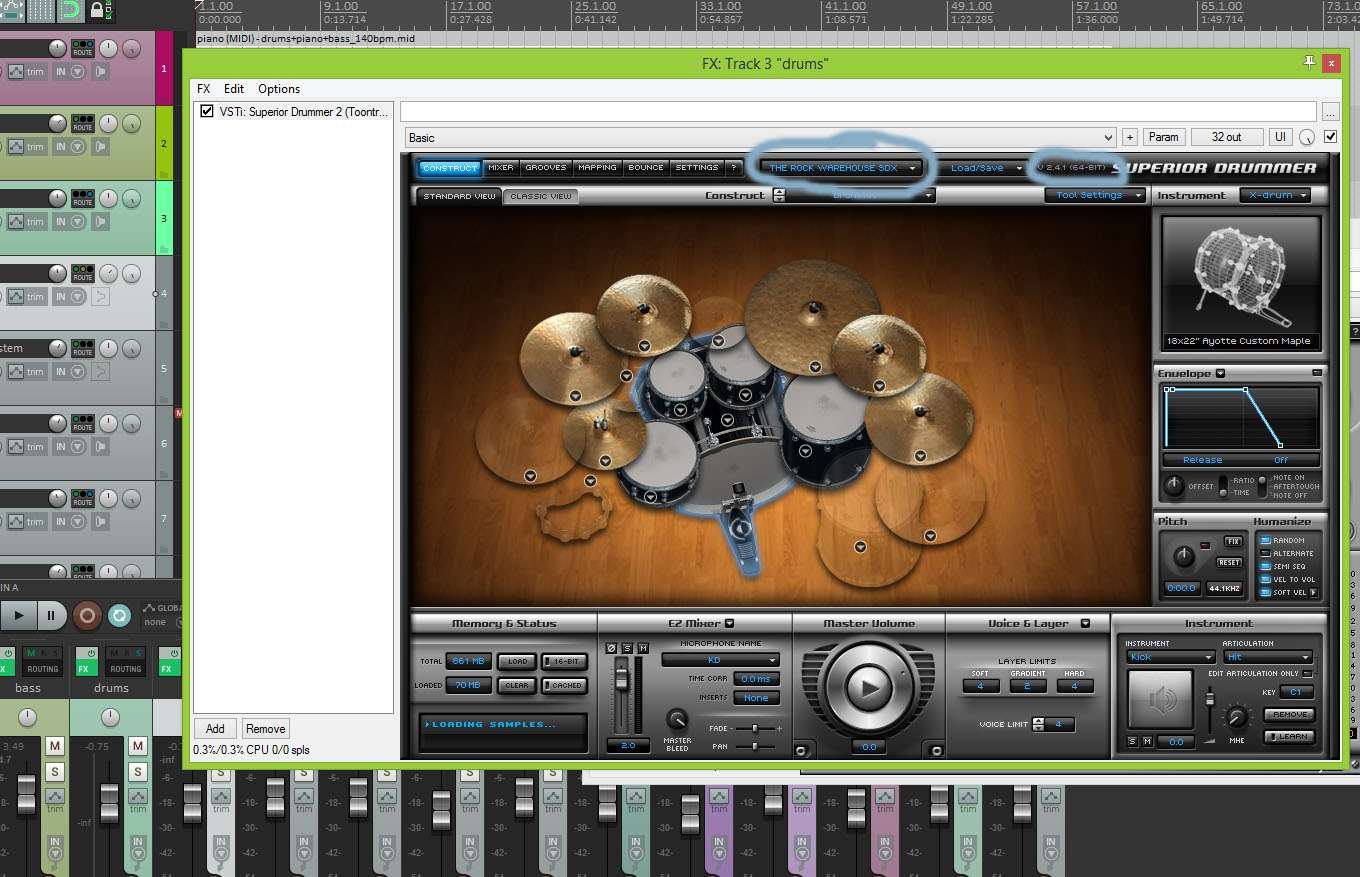Click the Add FX button
1360x877 pixels.
pos(215,729)
